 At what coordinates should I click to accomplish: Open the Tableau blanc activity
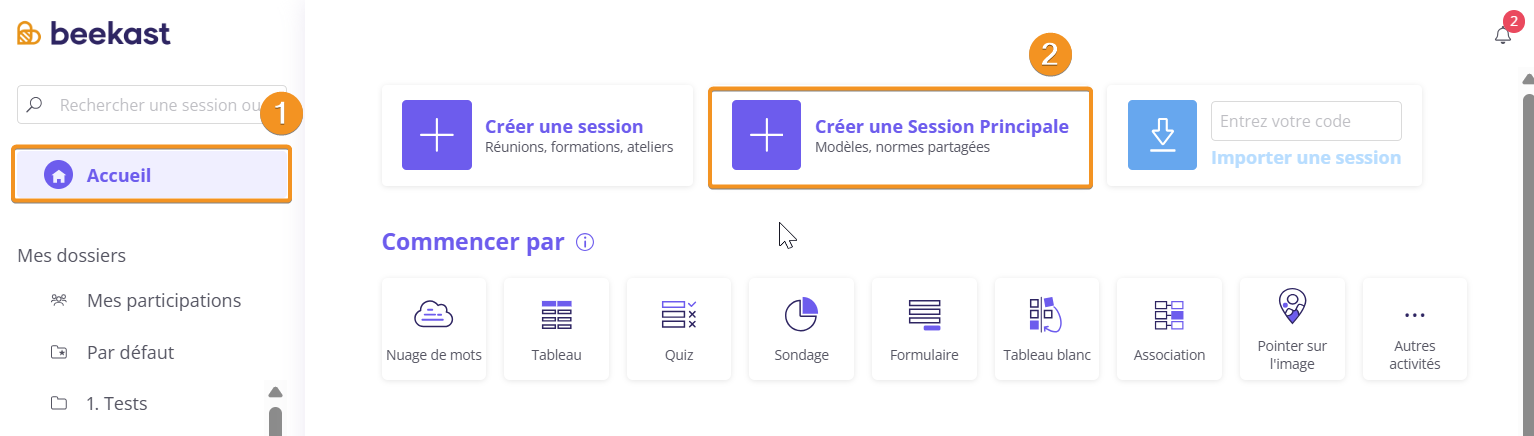tap(1047, 329)
